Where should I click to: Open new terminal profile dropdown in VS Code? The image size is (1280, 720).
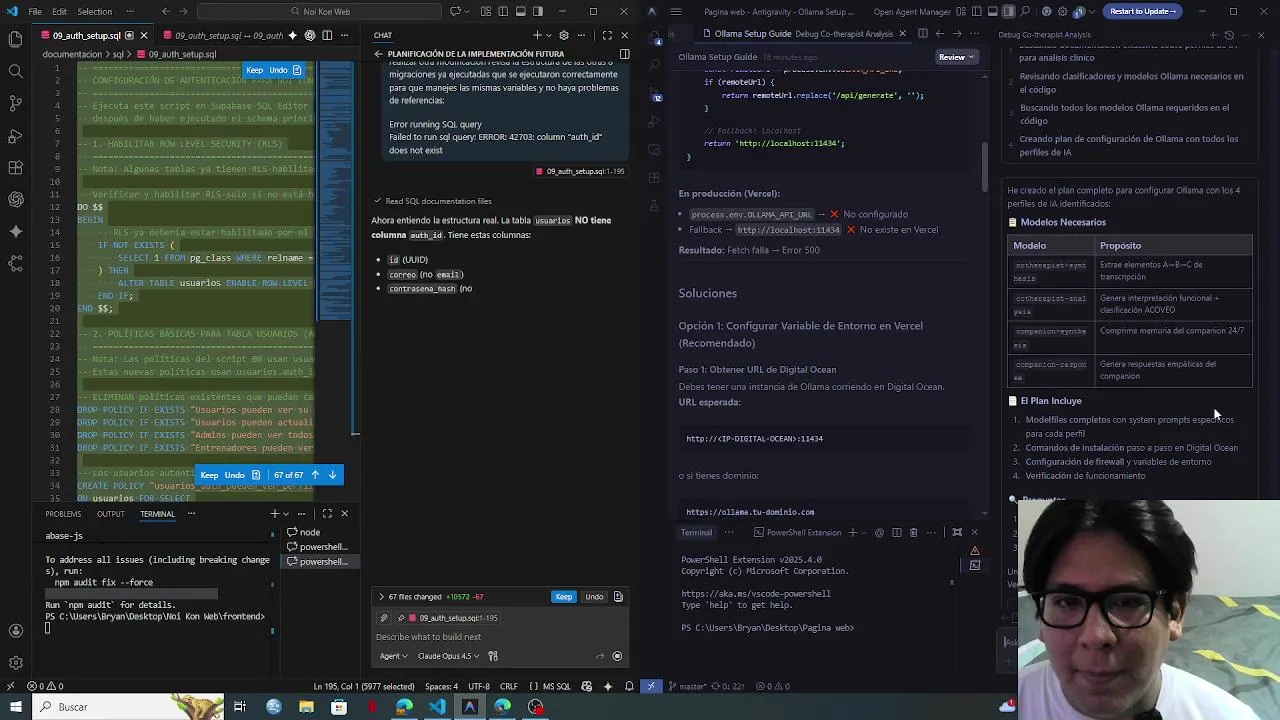[288, 514]
